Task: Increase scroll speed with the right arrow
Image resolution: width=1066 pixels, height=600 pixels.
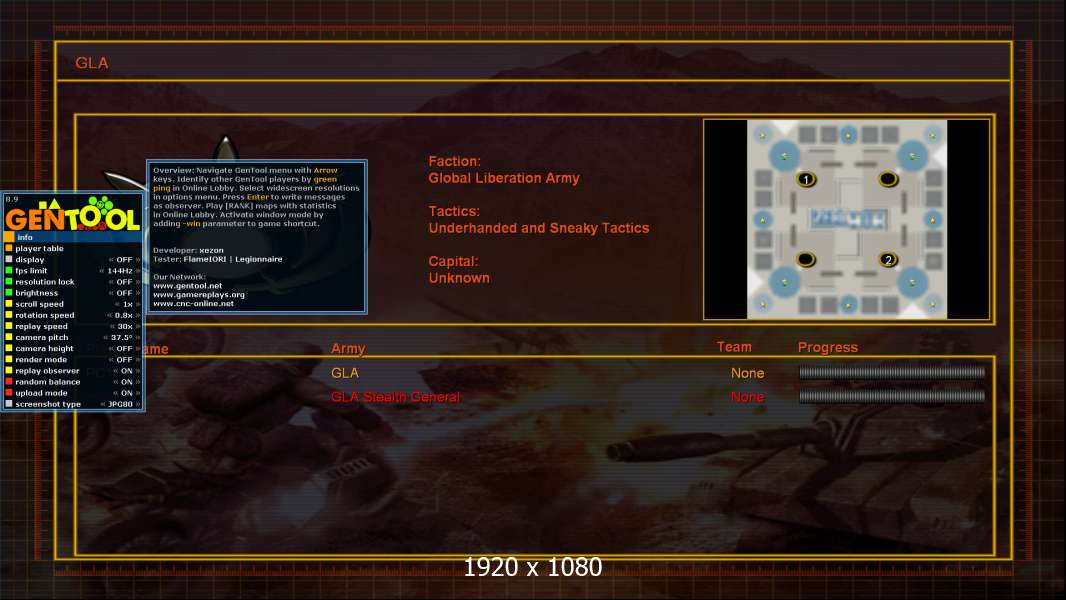Action: [138, 304]
